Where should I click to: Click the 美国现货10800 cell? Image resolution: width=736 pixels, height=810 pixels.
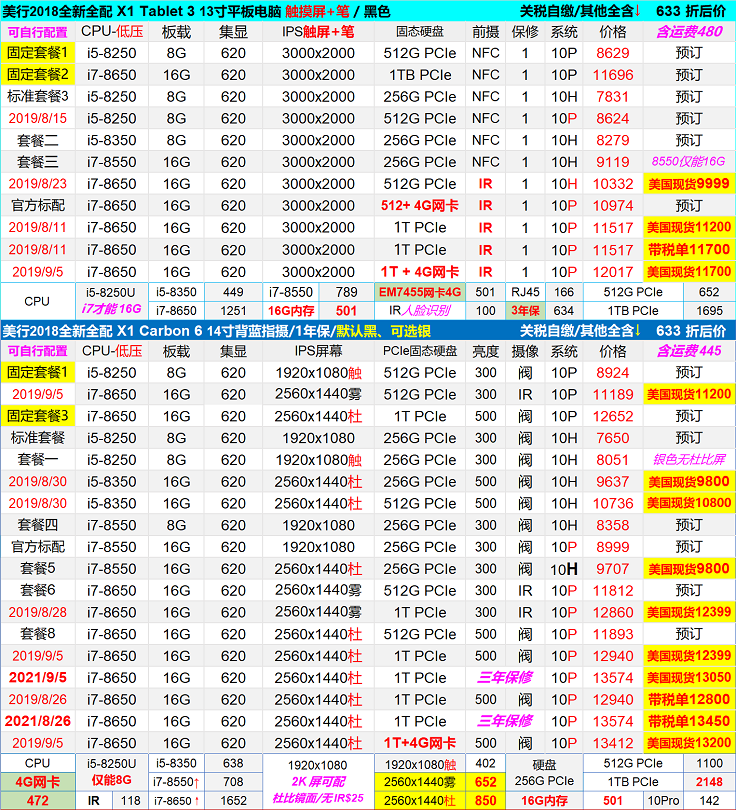click(690, 503)
